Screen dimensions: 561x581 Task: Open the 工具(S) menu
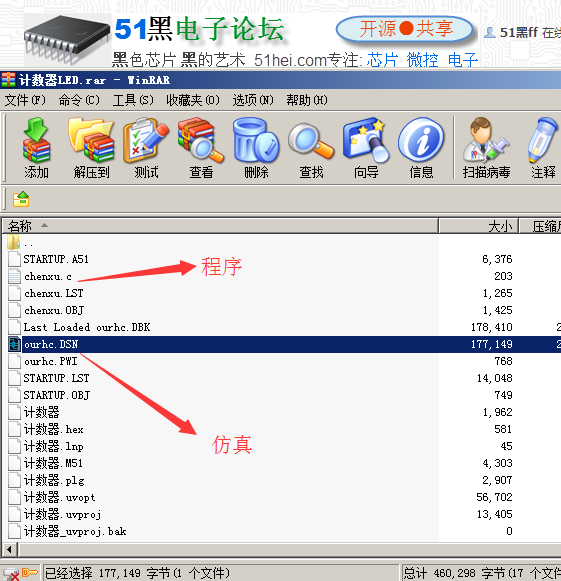tap(133, 100)
